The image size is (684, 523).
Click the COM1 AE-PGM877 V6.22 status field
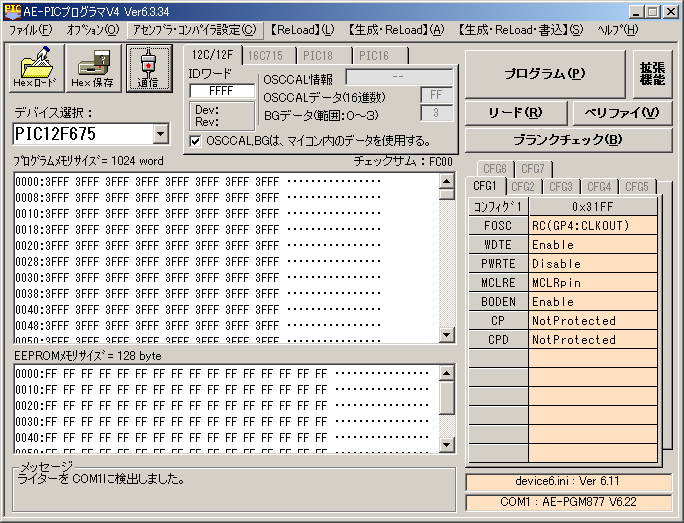(569, 502)
